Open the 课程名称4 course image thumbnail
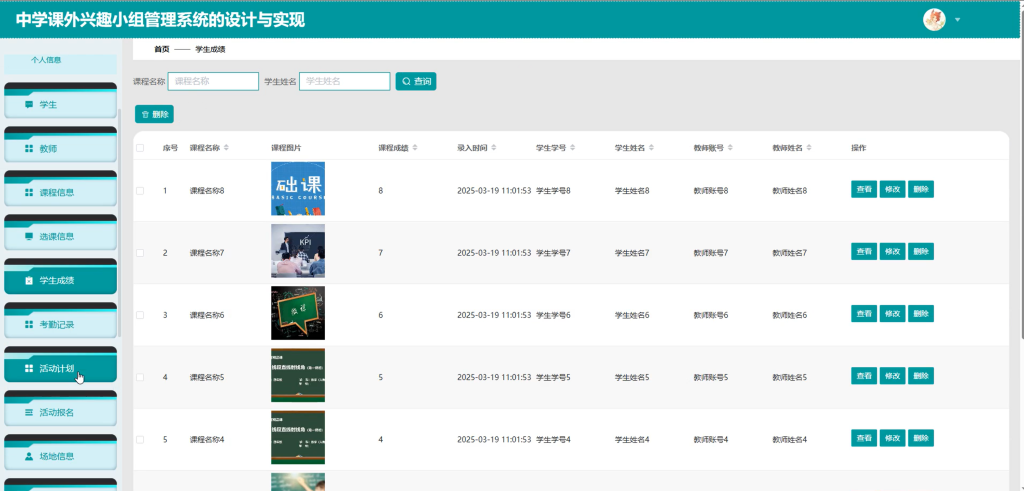The image size is (1024, 491). tap(298, 437)
